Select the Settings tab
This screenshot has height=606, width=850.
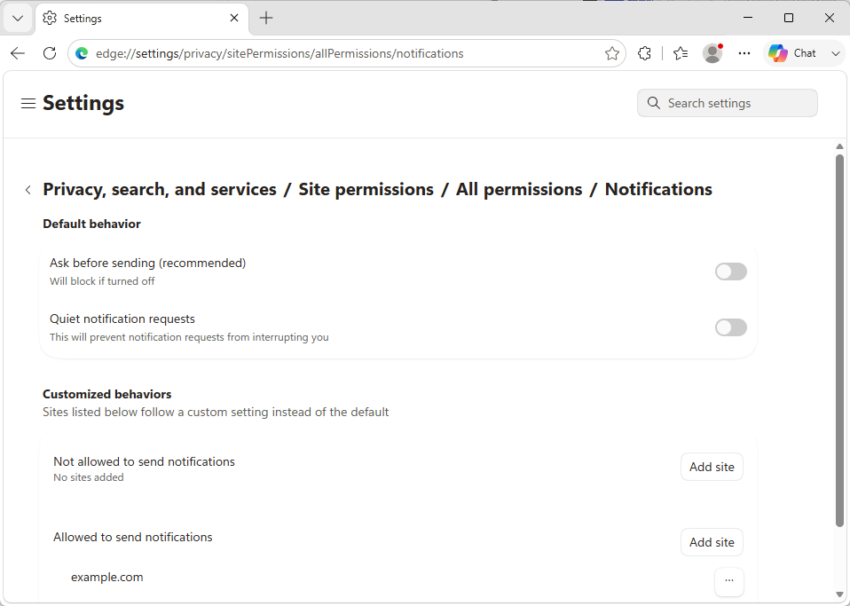[x=142, y=18]
